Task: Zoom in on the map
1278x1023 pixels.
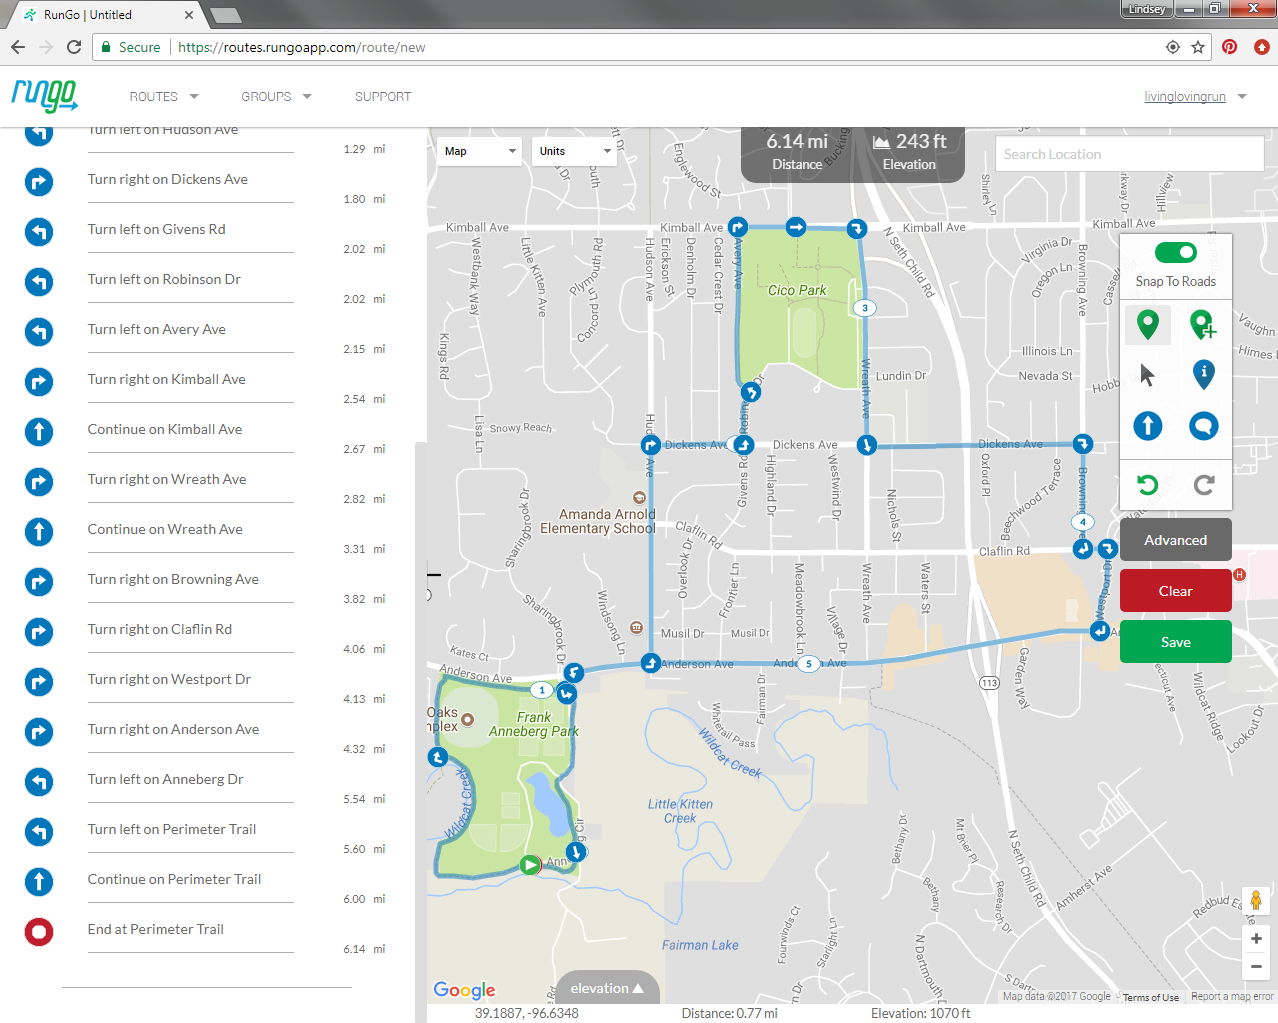Action: (x=1256, y=939)
